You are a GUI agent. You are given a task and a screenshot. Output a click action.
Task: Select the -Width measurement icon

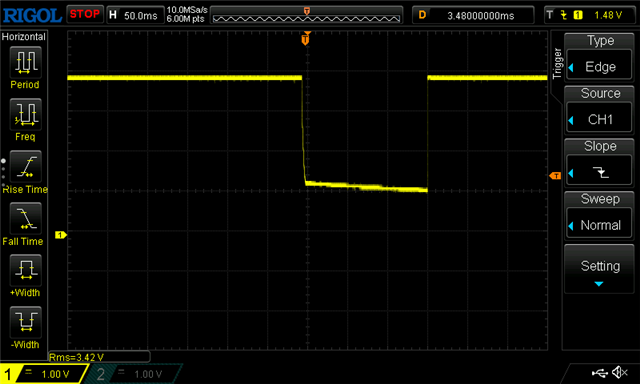[x=25, y=322]
